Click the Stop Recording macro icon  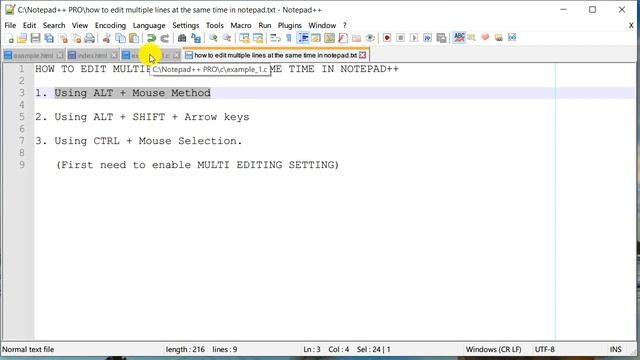tap(400, 38)
